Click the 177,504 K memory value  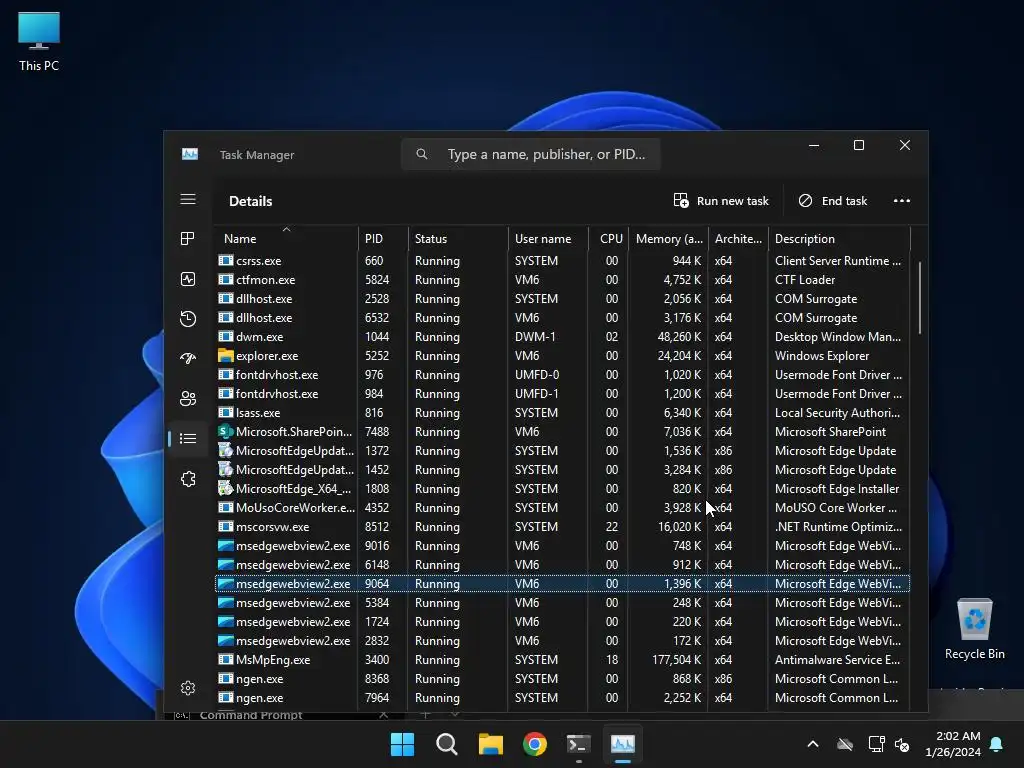tap(677, 660)
